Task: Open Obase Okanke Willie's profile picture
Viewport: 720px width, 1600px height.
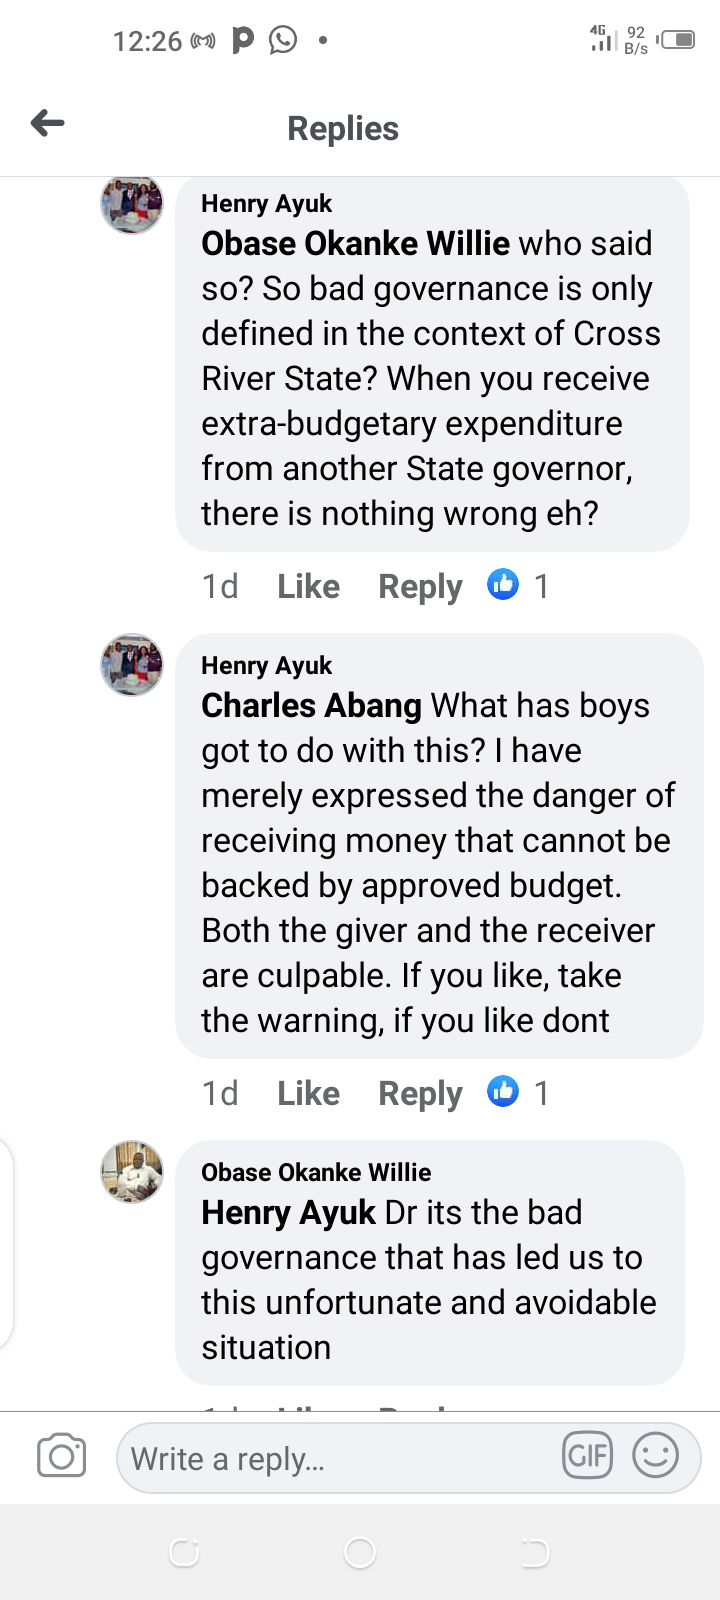Action: click(132, 1171)
